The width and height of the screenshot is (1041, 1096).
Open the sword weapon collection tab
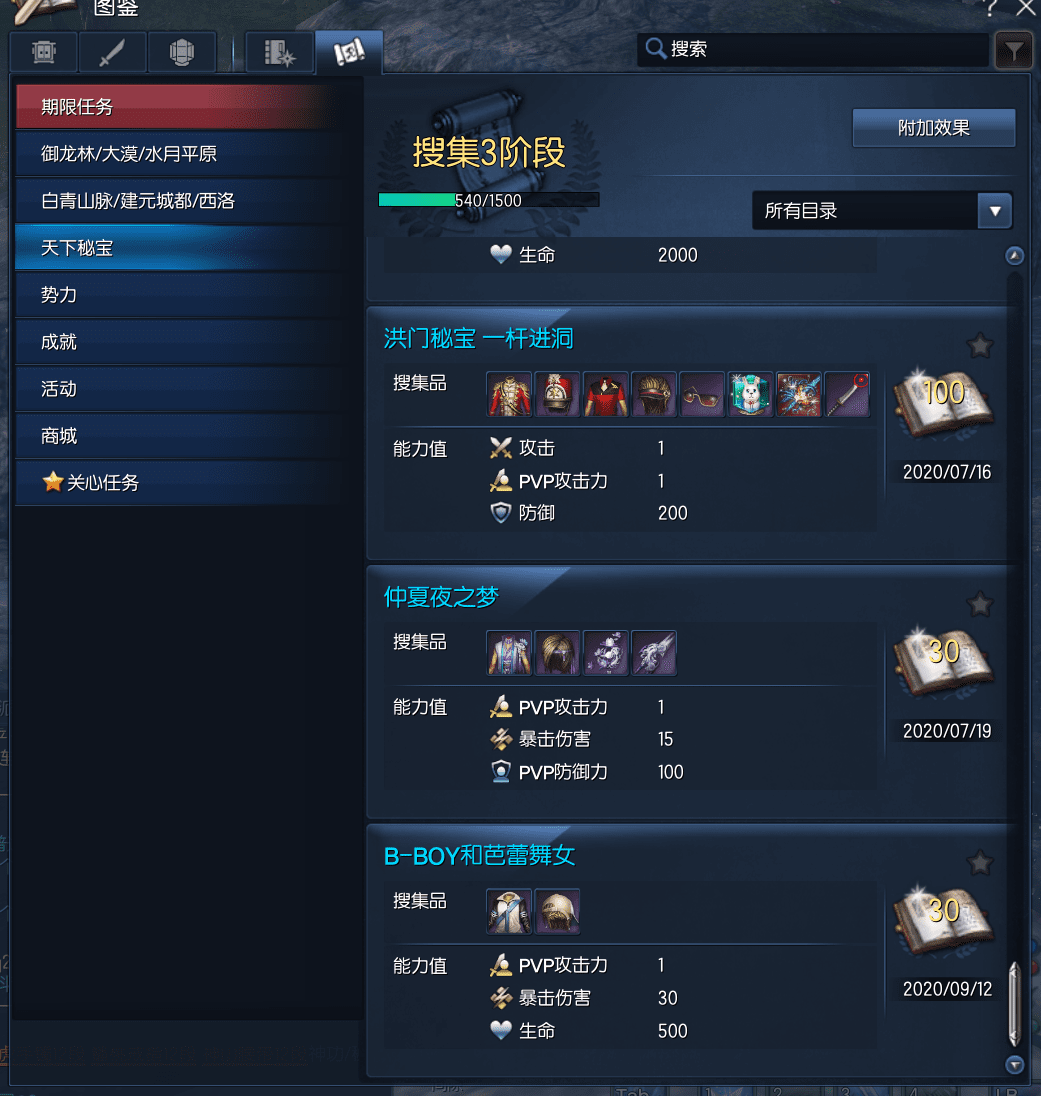tap(113, 52)
